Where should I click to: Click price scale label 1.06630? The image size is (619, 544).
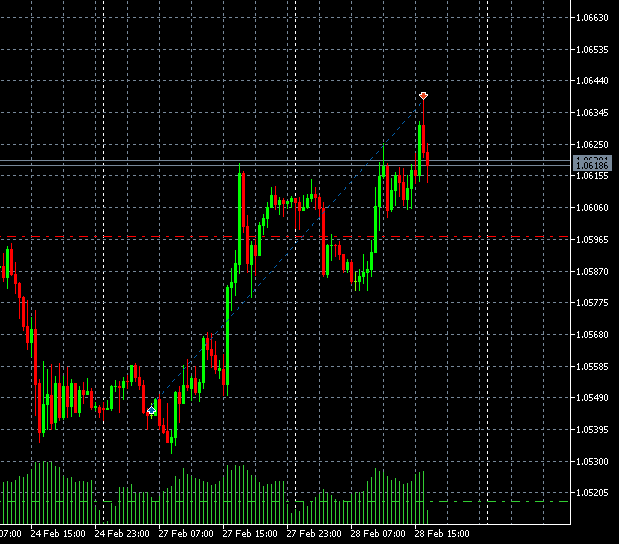pos(593,17)
